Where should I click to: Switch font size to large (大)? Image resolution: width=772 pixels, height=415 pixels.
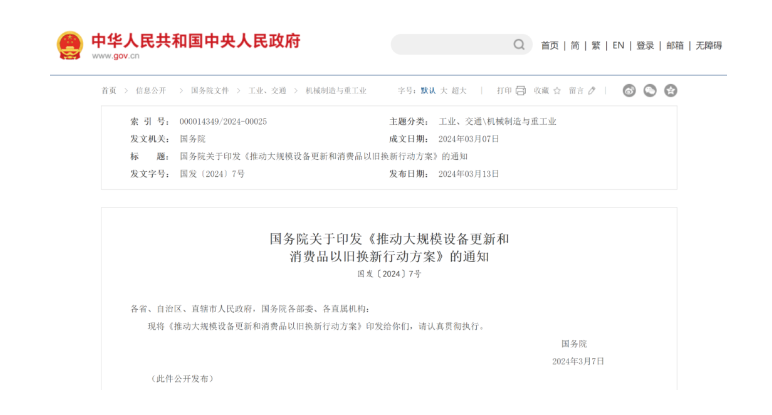point(444,91)
